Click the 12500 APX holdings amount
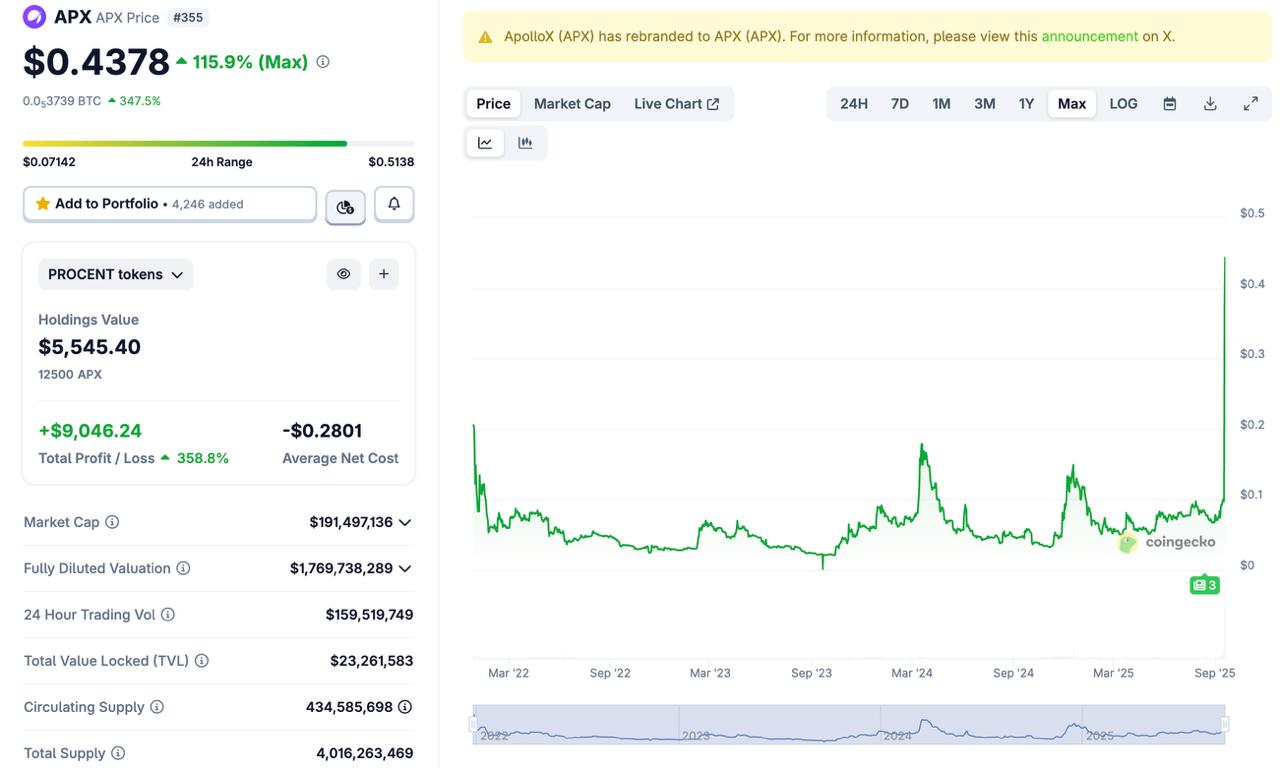Screen dimensions: 1280x768 click(70, 374)
